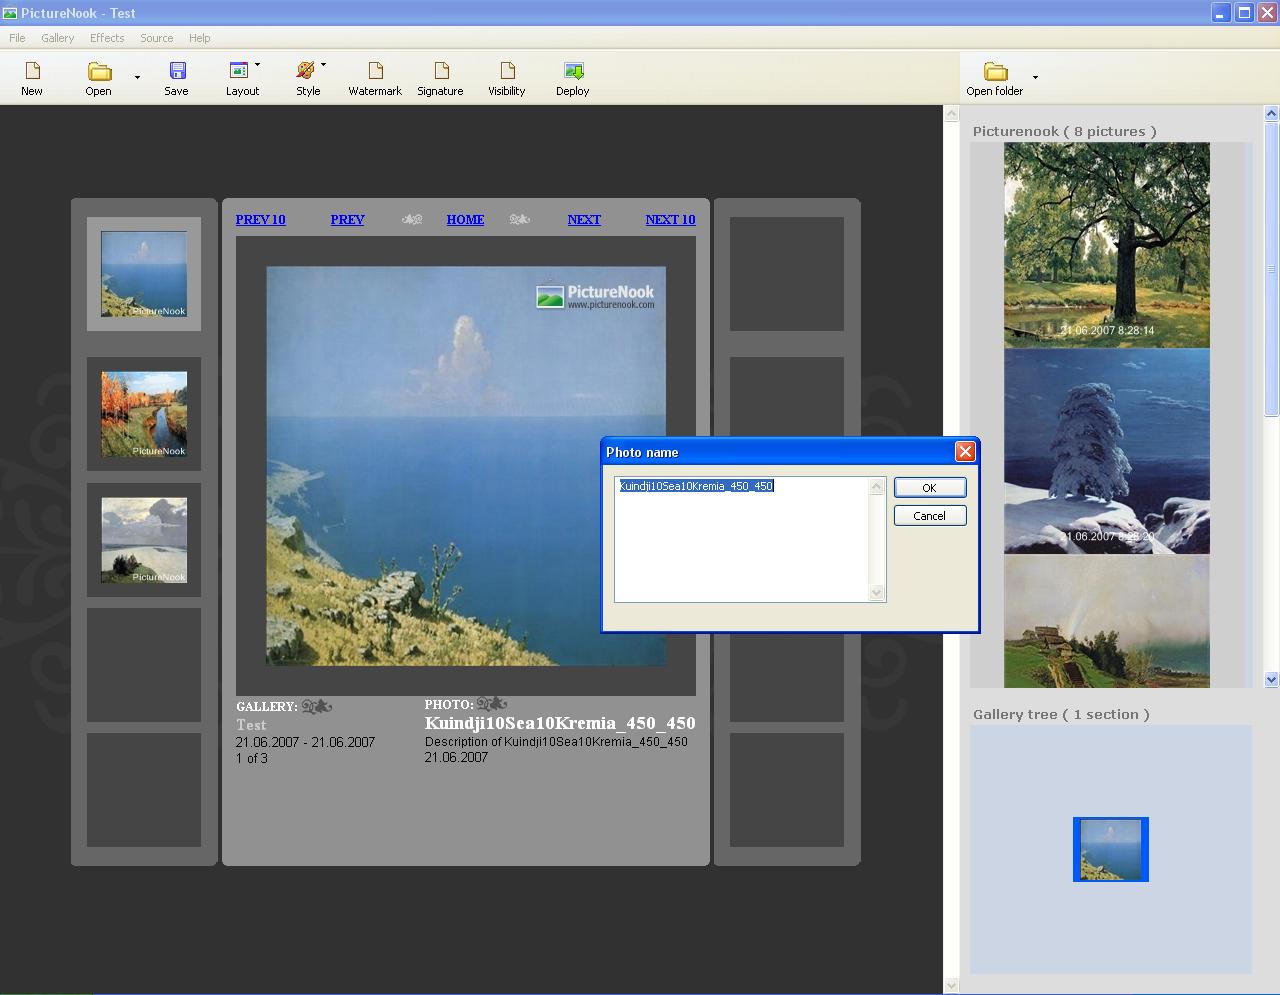Image resolution: width=1280 pixels, height=995 pixels.
Task: Select the snowy pine picture in Picturenook panel
Action: (1107, 451)
